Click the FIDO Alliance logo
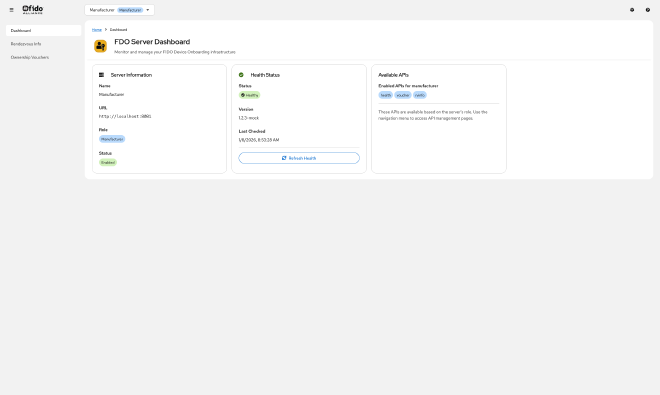 pyautogui.click(x=32, y=10)
